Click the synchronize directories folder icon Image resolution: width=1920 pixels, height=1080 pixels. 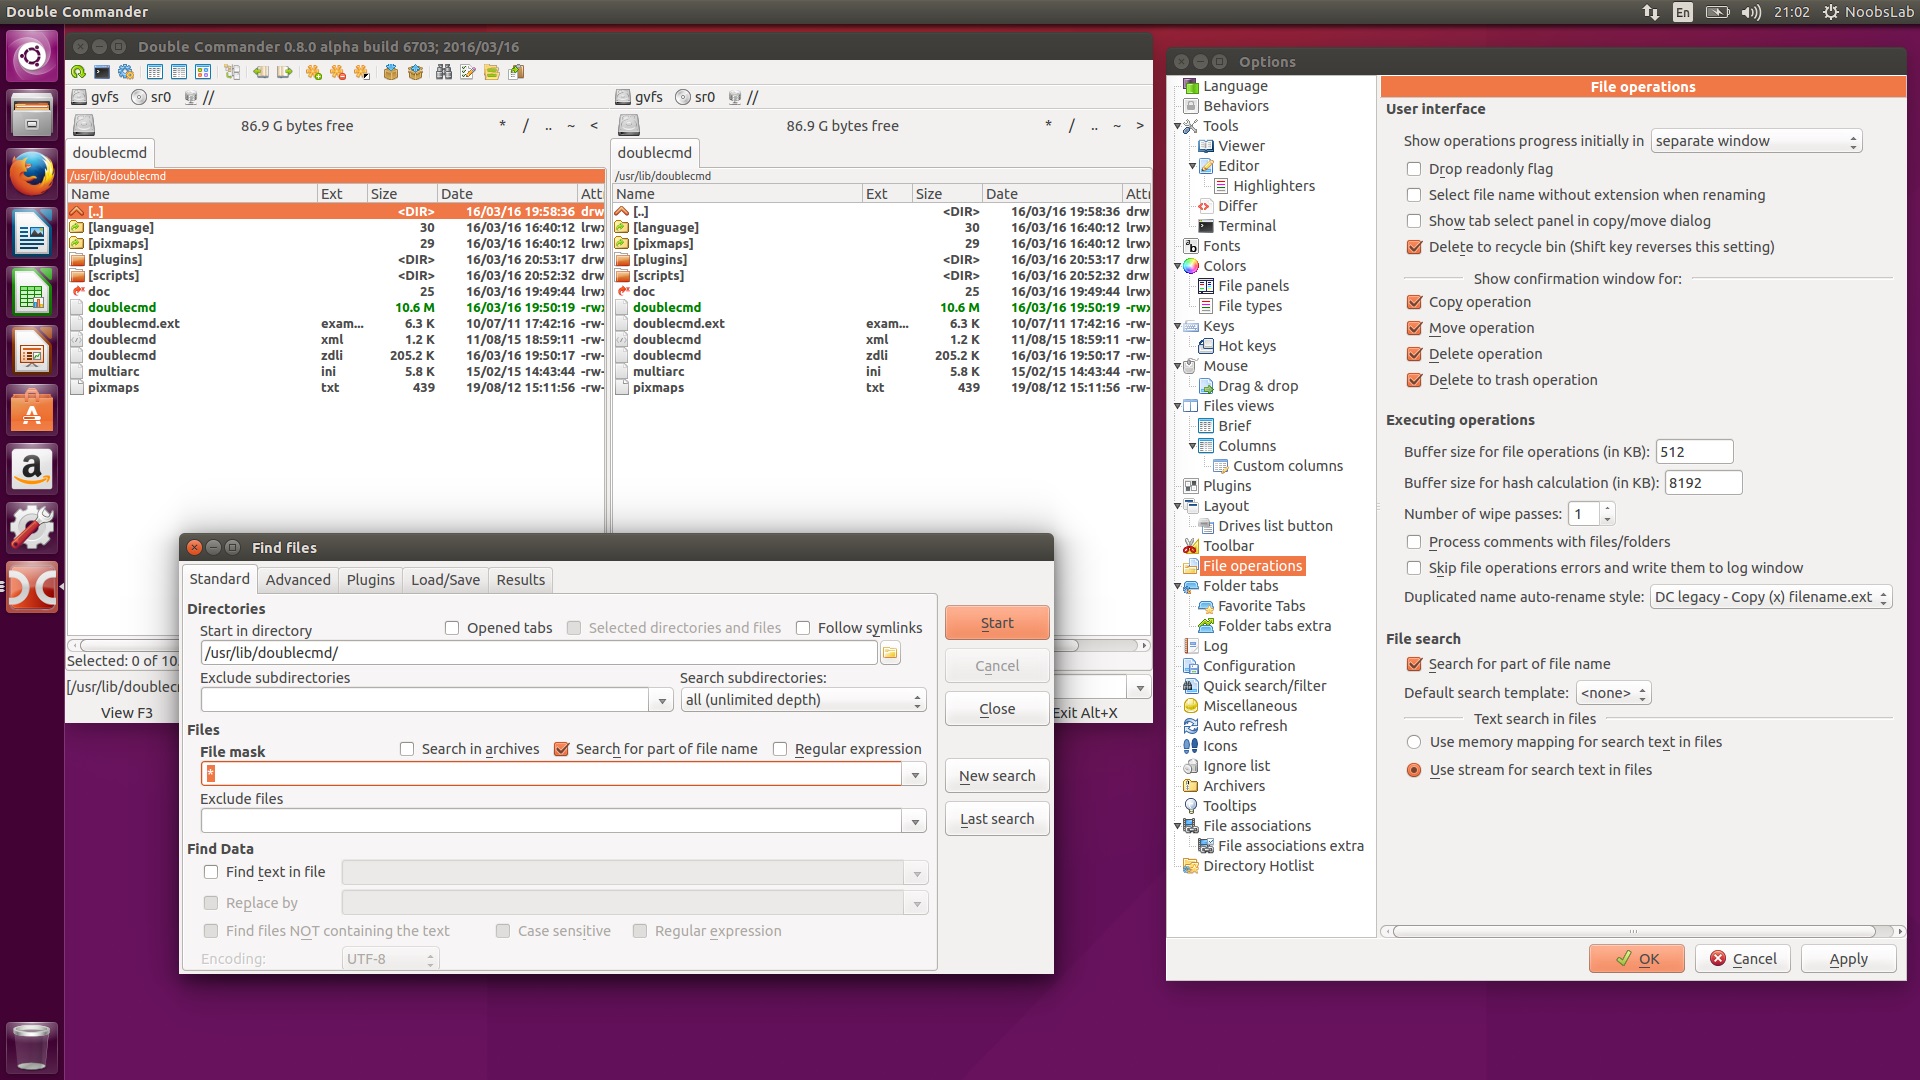coord(492,72)
